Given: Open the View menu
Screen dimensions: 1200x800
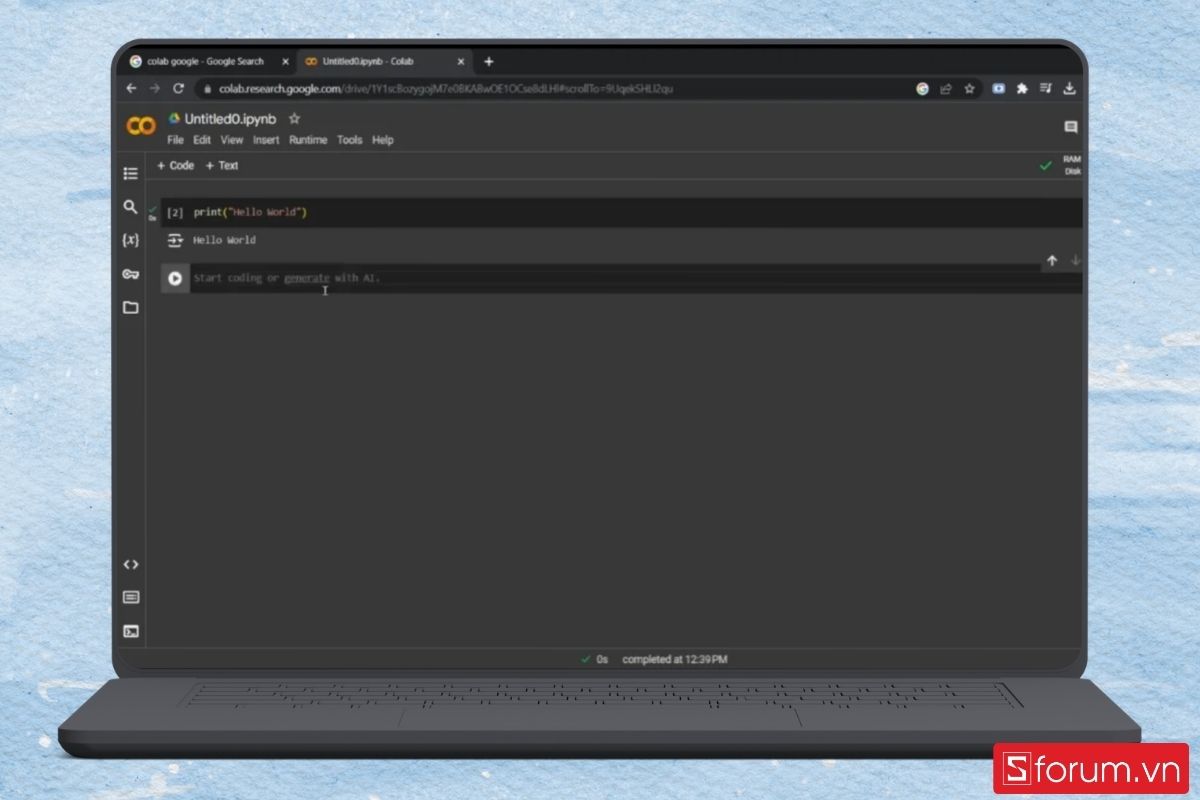Looking at the screenshot, I should click(232, 140).
